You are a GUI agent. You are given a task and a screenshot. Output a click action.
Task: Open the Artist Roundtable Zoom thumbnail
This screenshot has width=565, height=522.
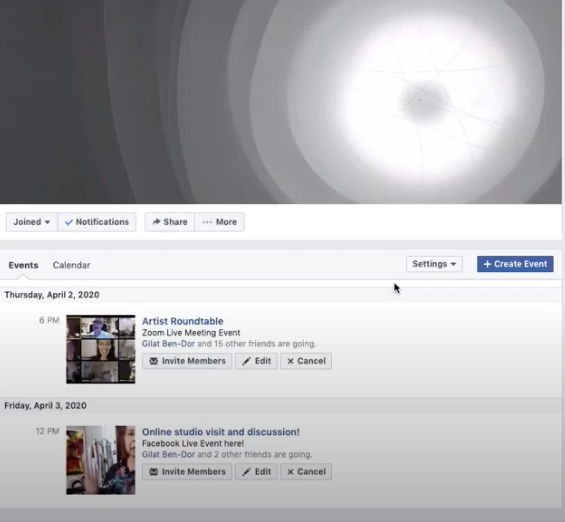tap(101, 349)
